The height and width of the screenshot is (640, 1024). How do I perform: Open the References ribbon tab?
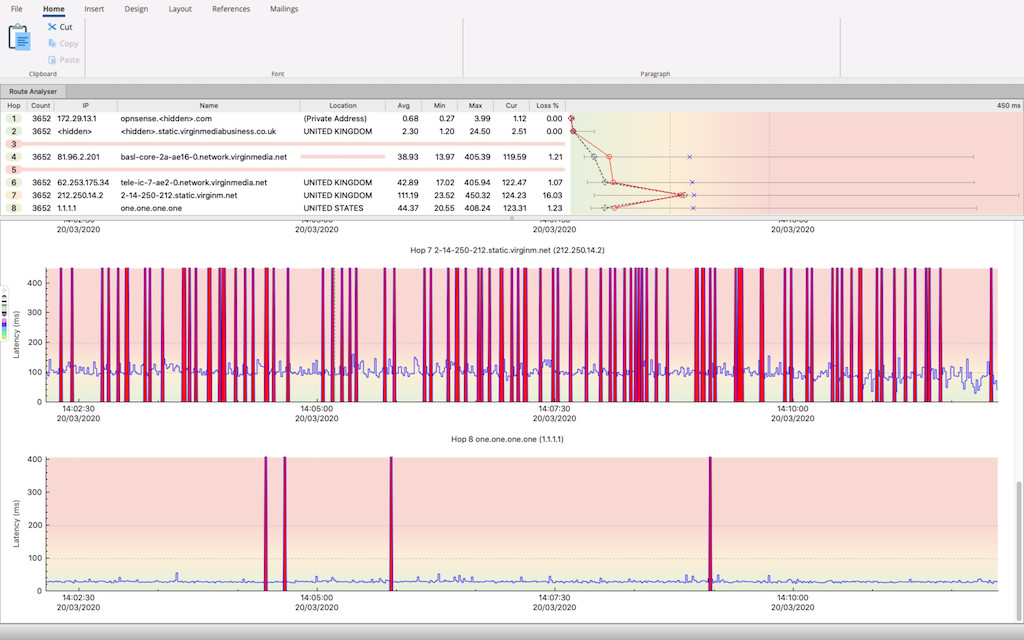[x=231, y=9]
